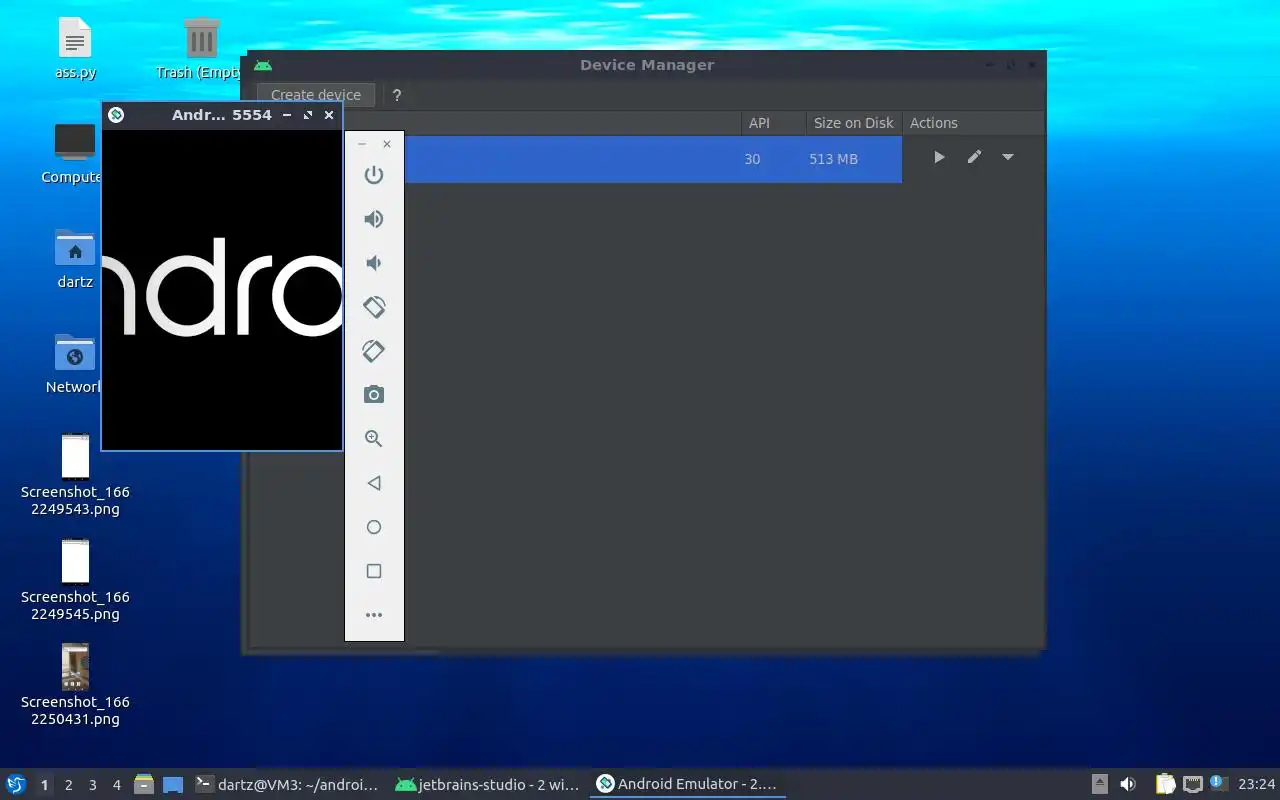Open the application menu bird icon

click(15, 784)
